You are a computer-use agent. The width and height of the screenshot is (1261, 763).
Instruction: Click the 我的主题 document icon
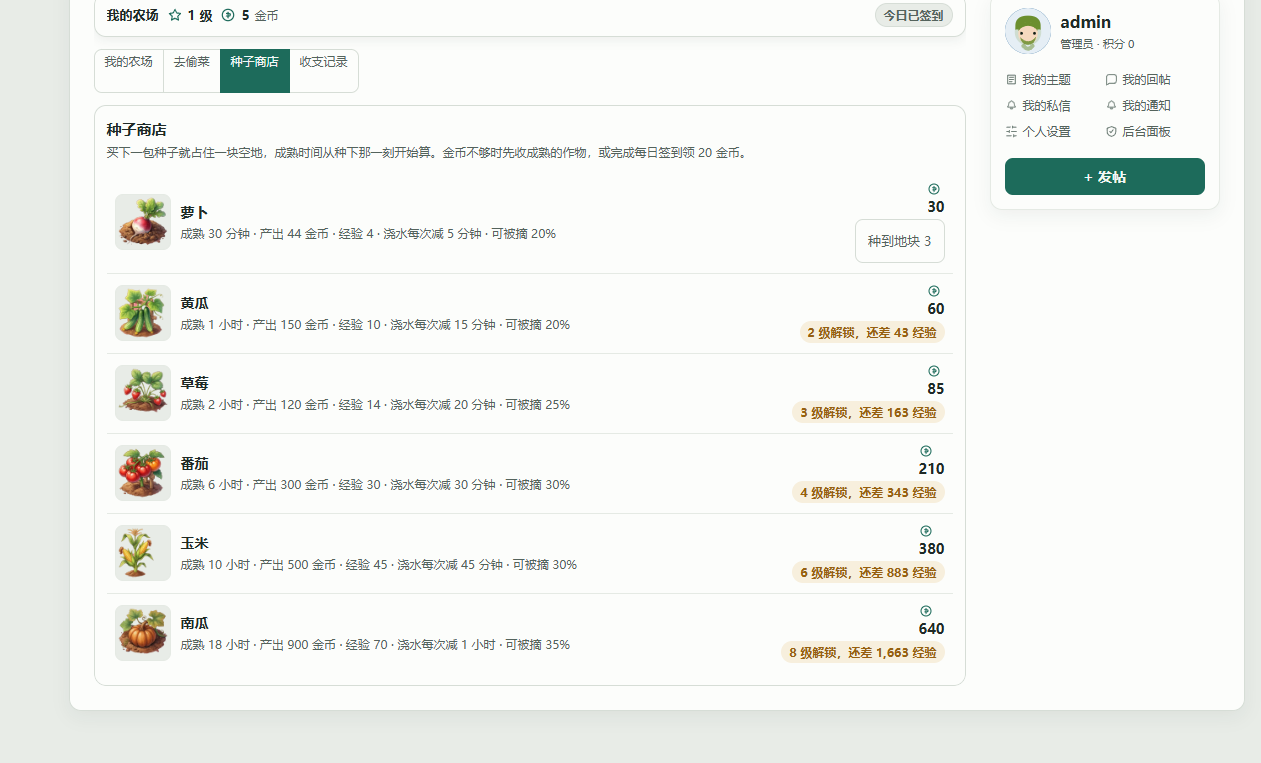pos(1011,79)
